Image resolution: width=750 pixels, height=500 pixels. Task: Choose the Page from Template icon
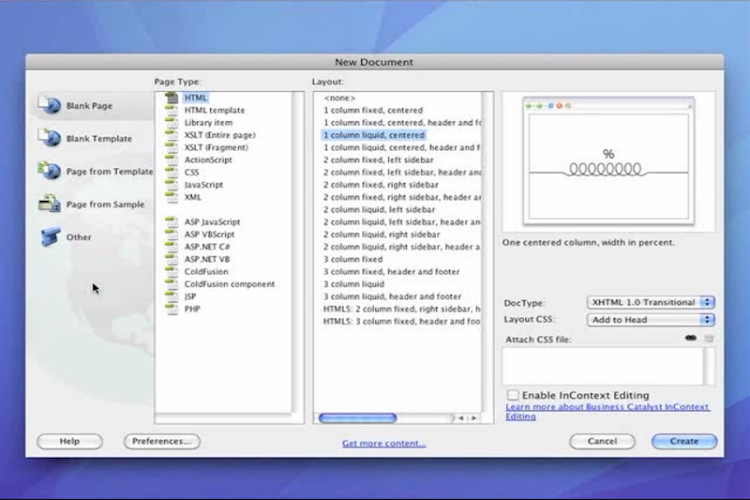coord(49,171)
